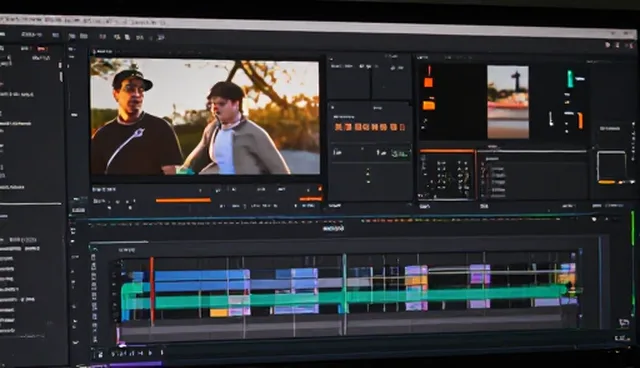Select the yellow clip on the timeline
Viewport: 640px width, 368px height.
coord(218,313)
